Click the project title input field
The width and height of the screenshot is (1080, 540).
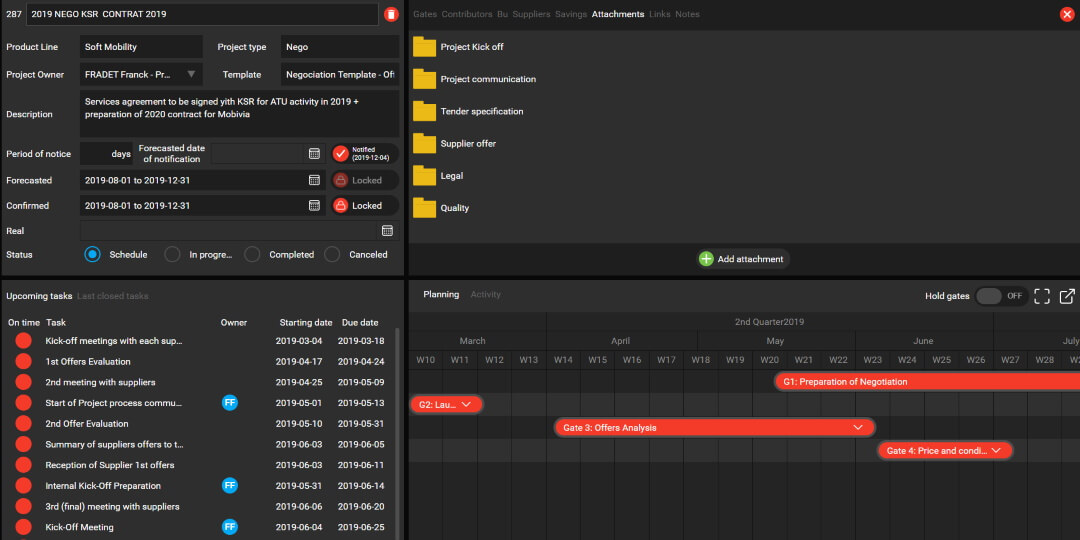point(202,14)
